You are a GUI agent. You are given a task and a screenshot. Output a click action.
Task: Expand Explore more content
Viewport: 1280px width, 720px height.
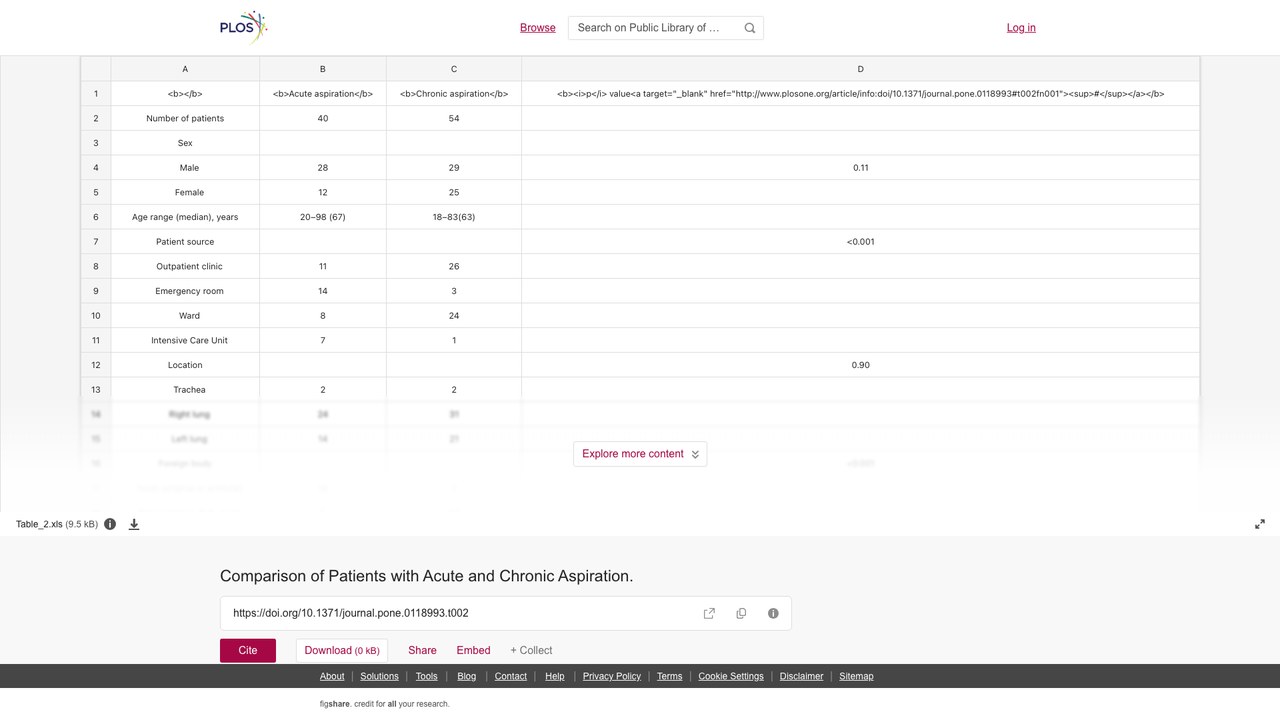coord(640,454)
